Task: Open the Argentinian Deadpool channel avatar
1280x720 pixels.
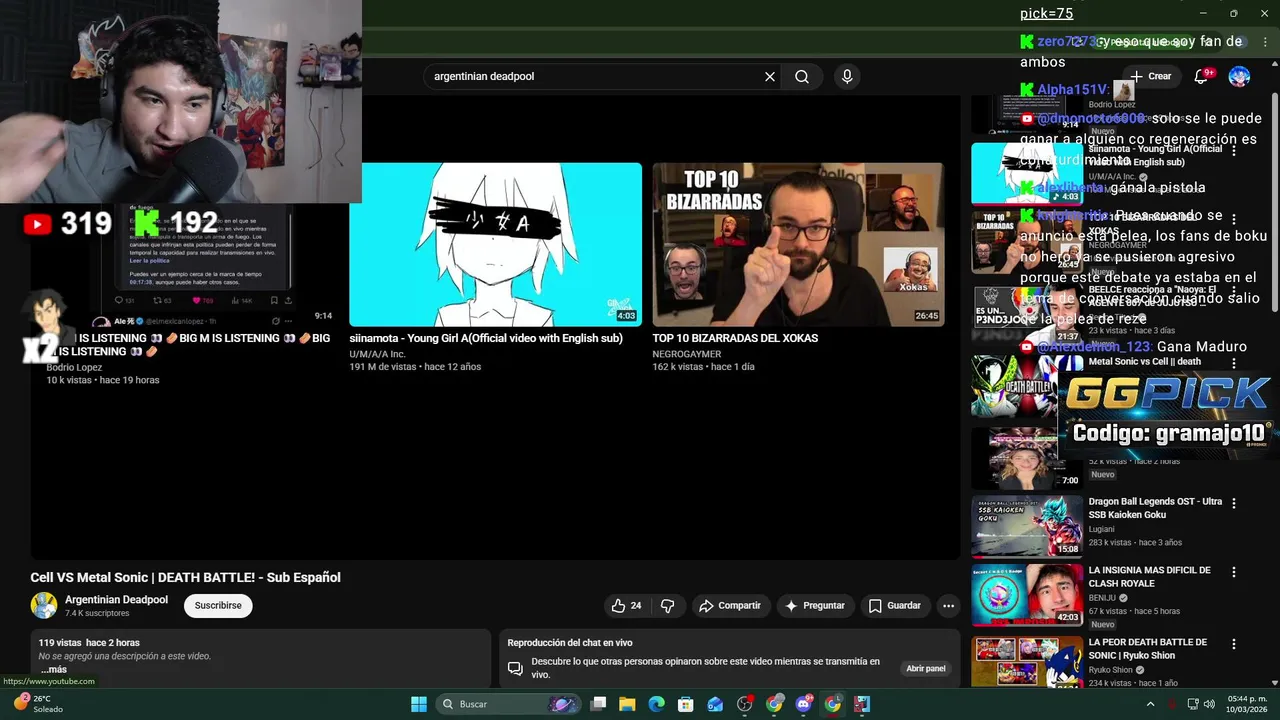Action: (x=44, y=605)
